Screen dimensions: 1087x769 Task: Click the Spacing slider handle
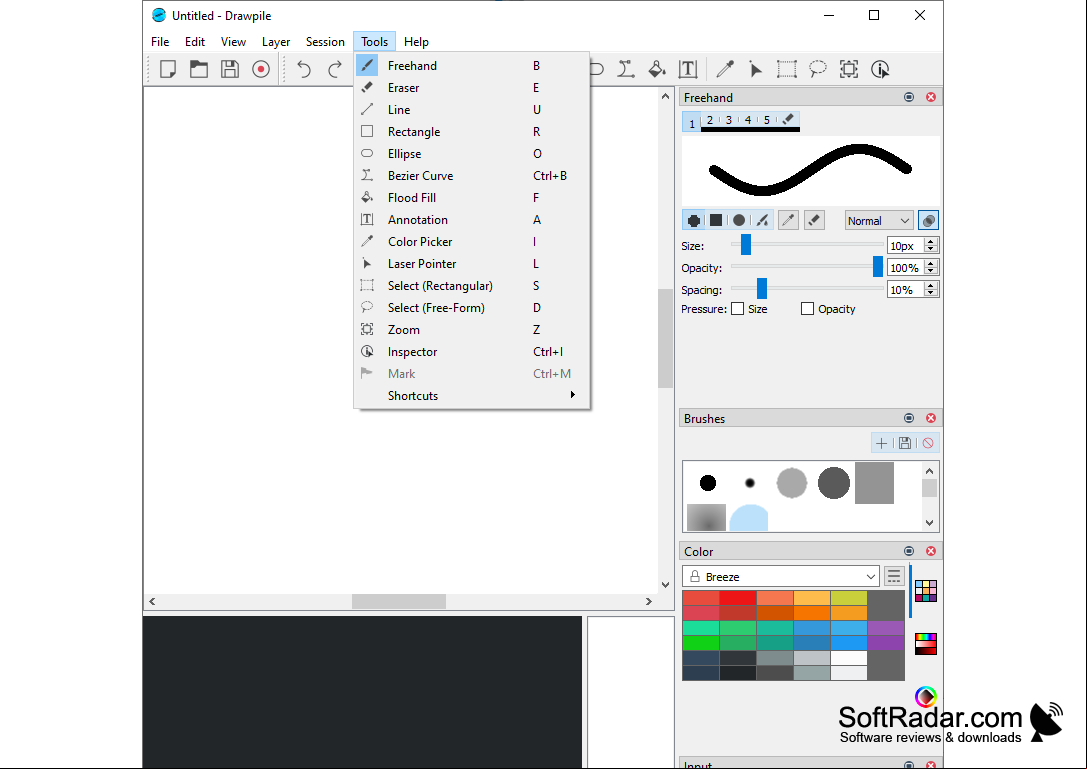click(762, 288)
